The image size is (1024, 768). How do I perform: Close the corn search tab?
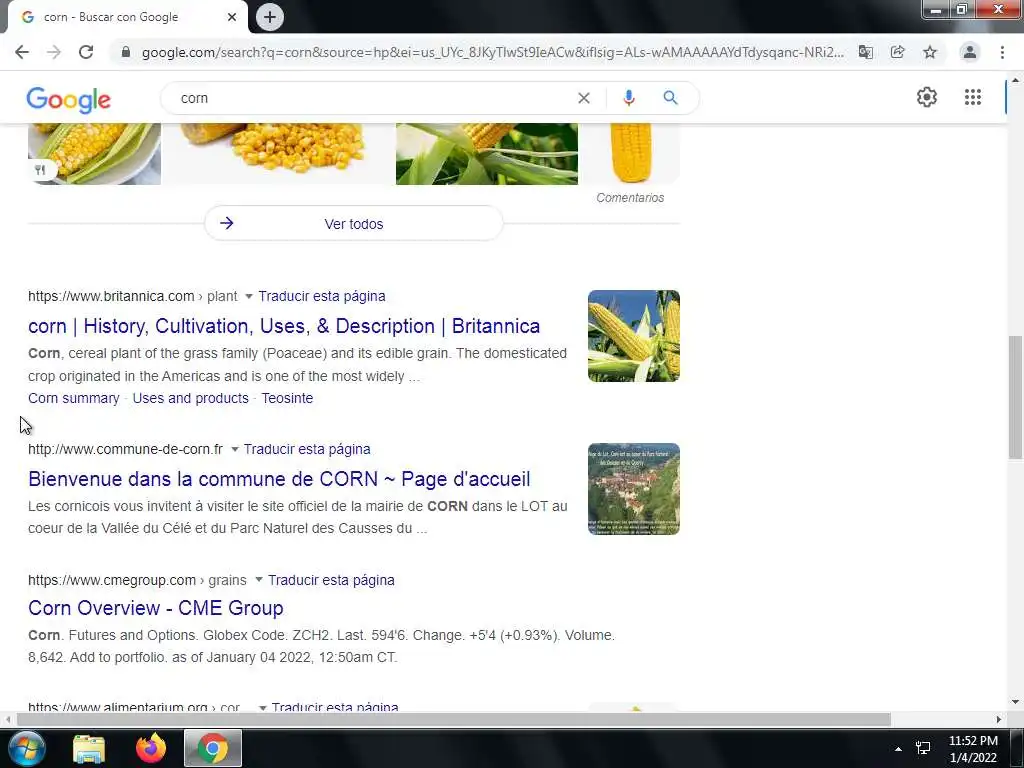pos(232,17)
